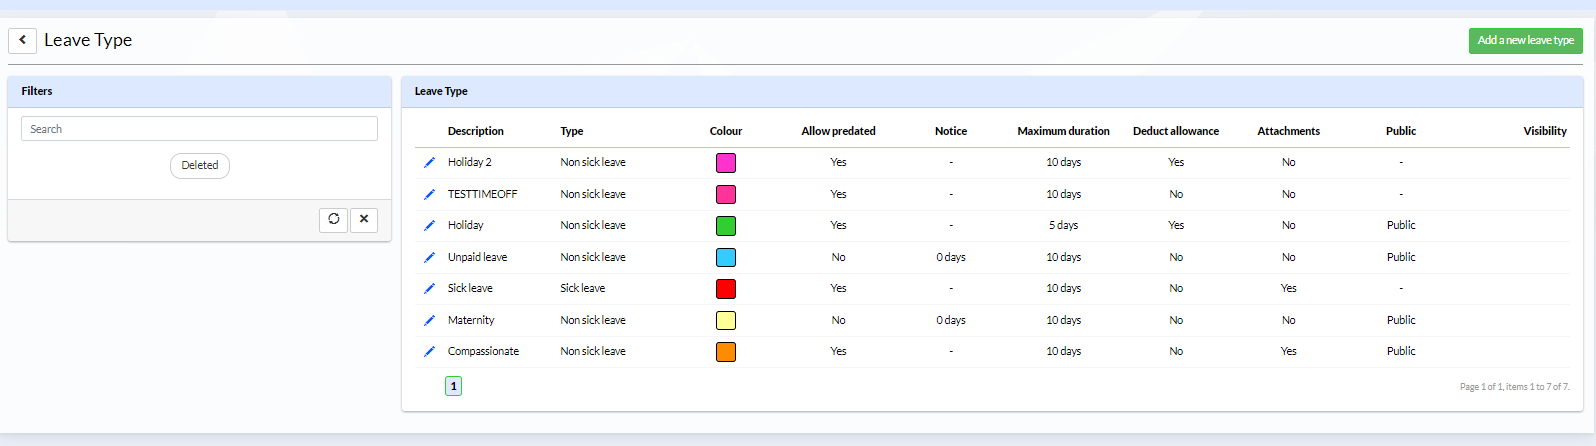Click the edit pencil for Maternity

(430, 320)
